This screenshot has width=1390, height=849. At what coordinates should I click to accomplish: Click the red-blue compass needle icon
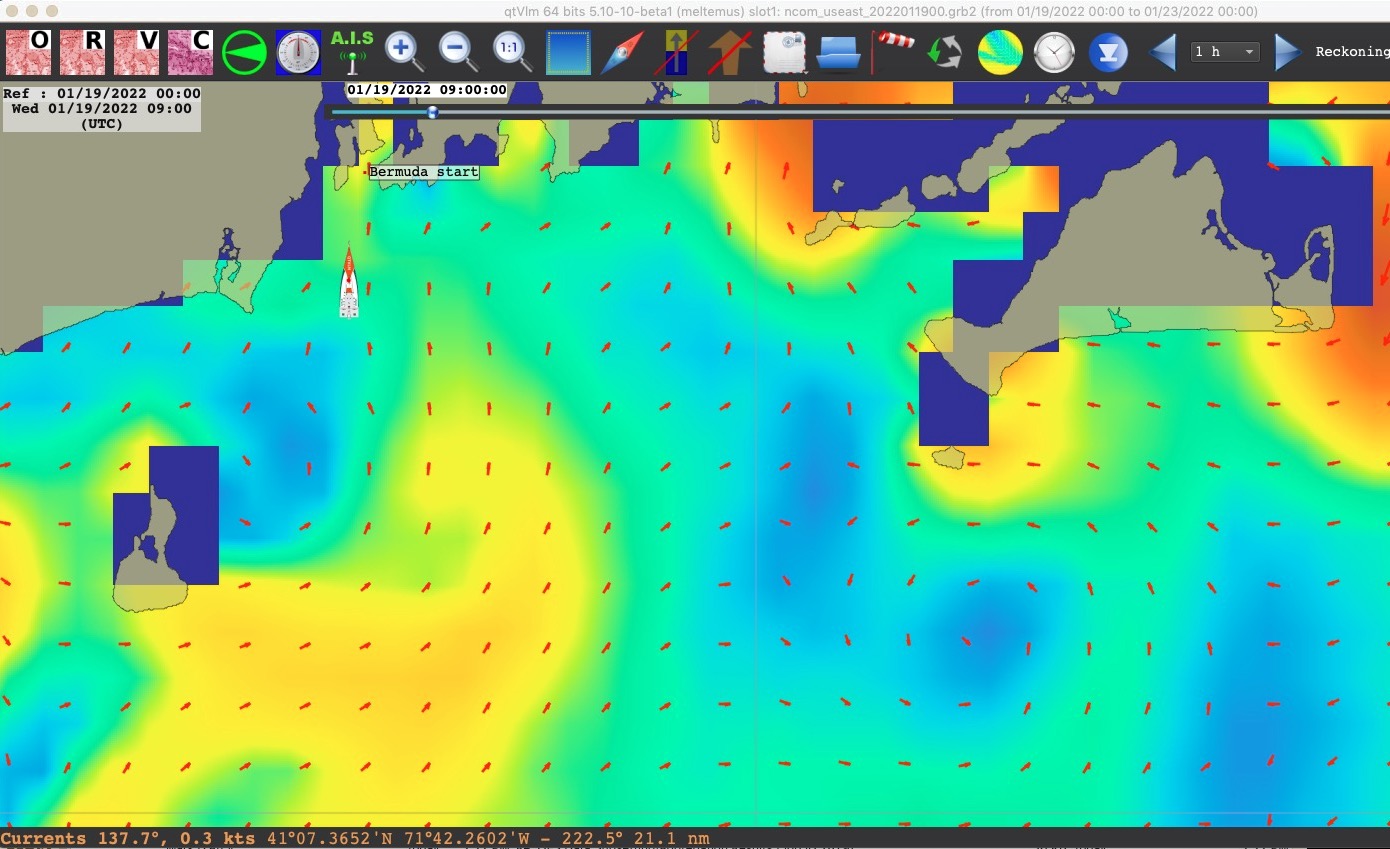622,53
